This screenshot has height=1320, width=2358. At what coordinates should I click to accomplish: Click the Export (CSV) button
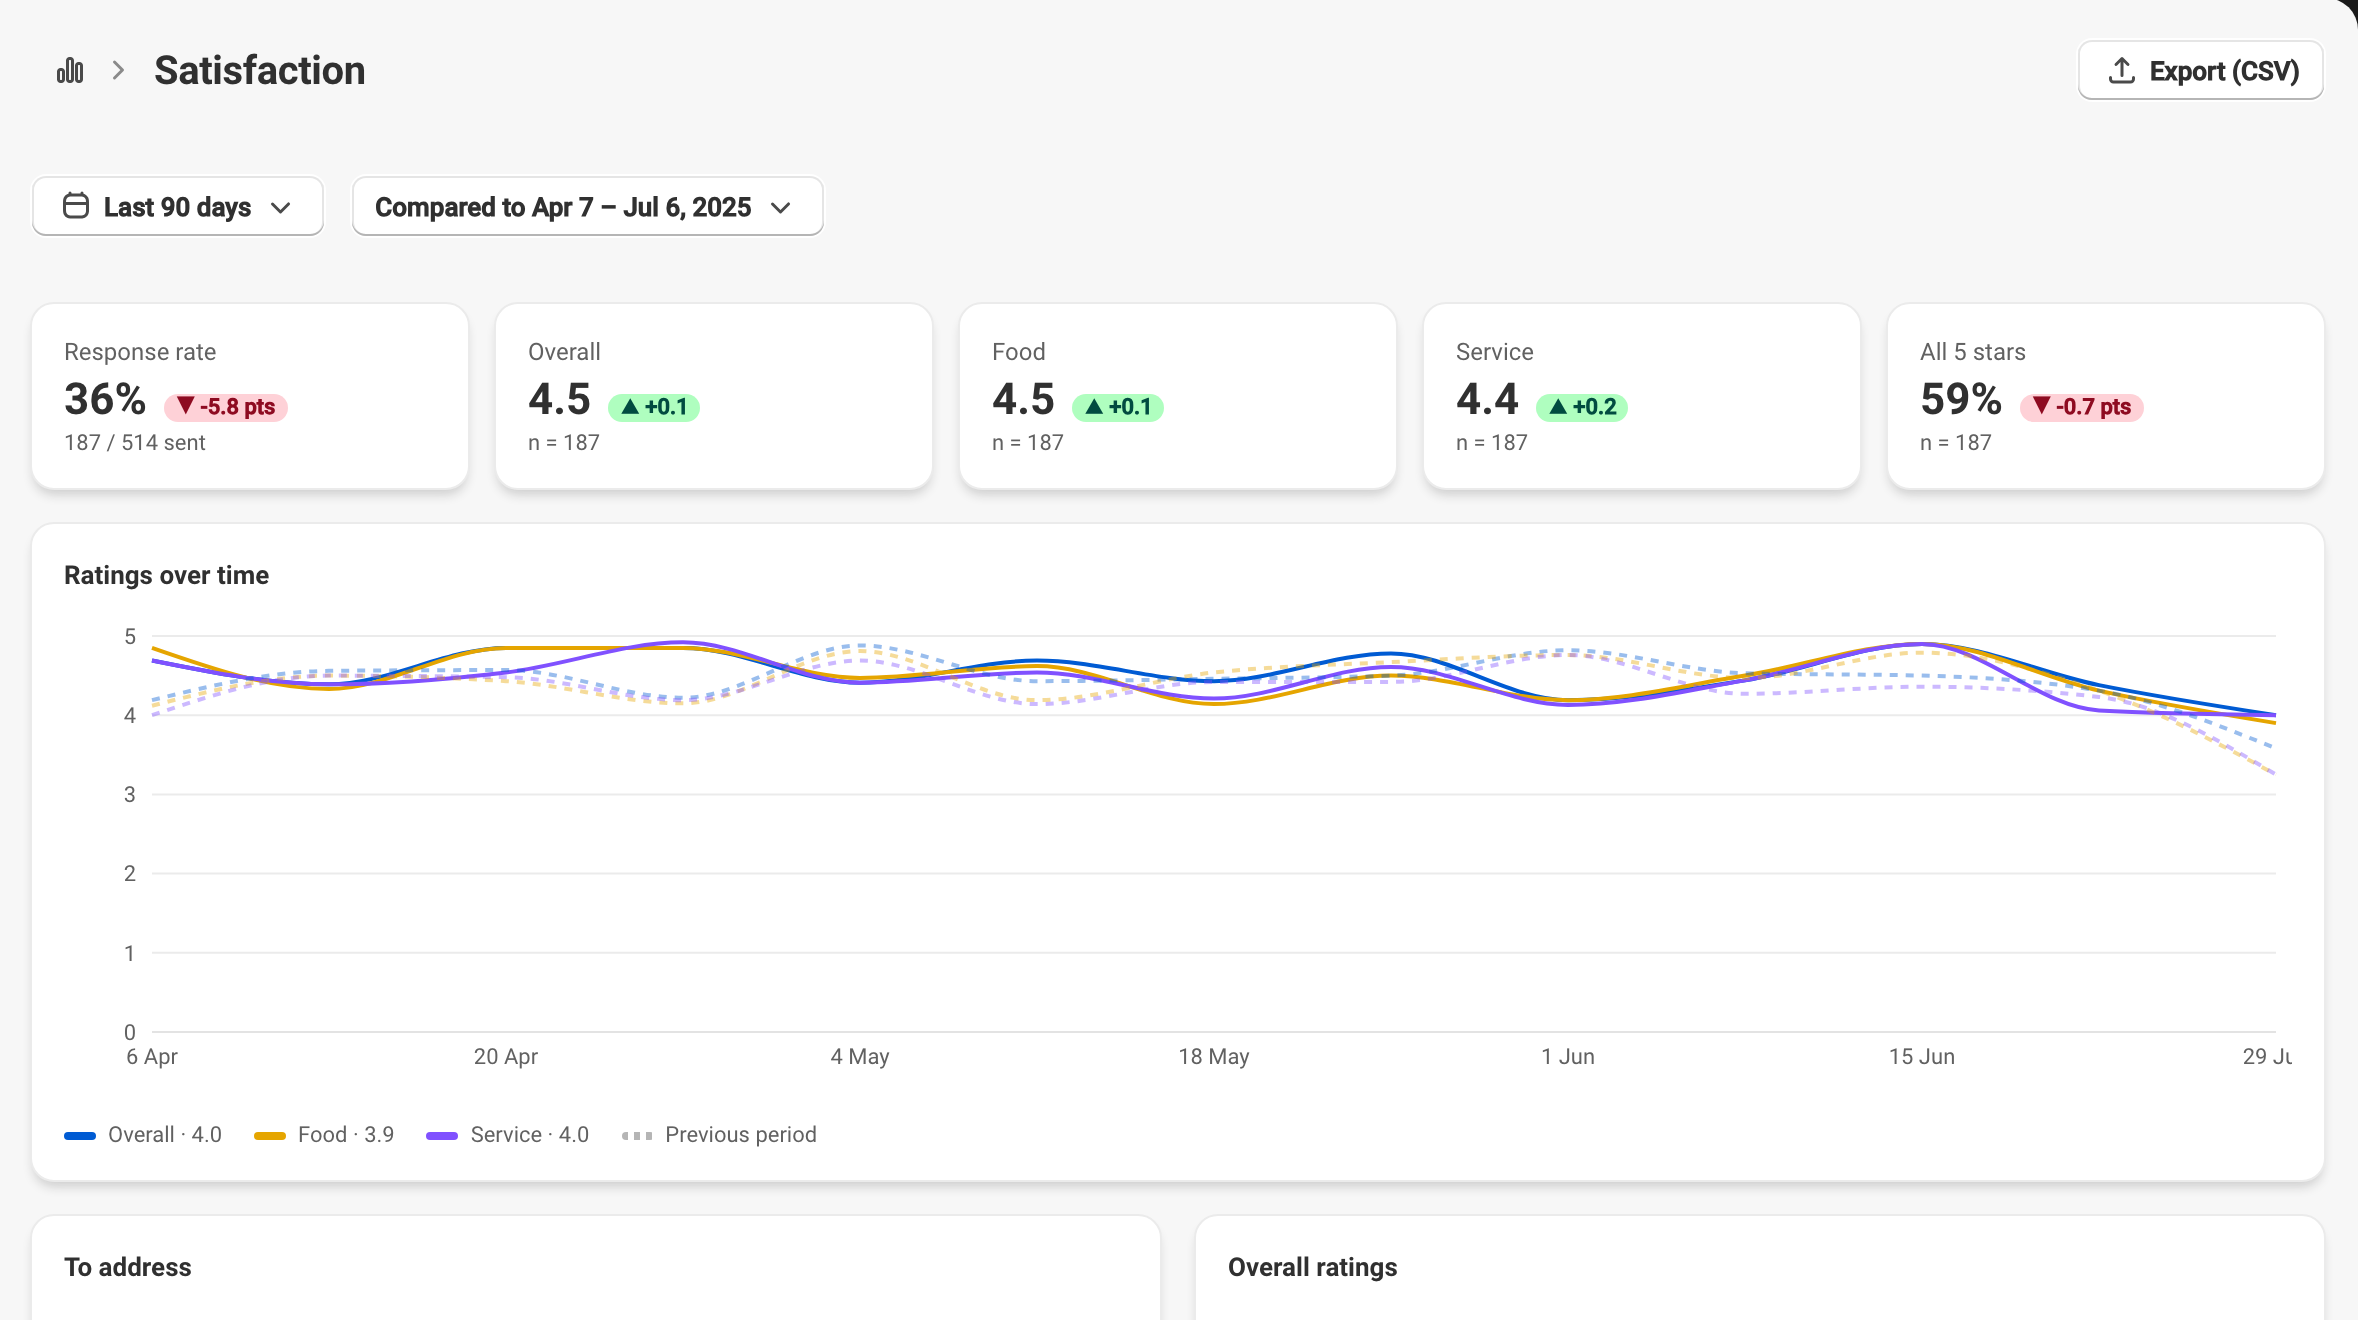click(2201, 71)
